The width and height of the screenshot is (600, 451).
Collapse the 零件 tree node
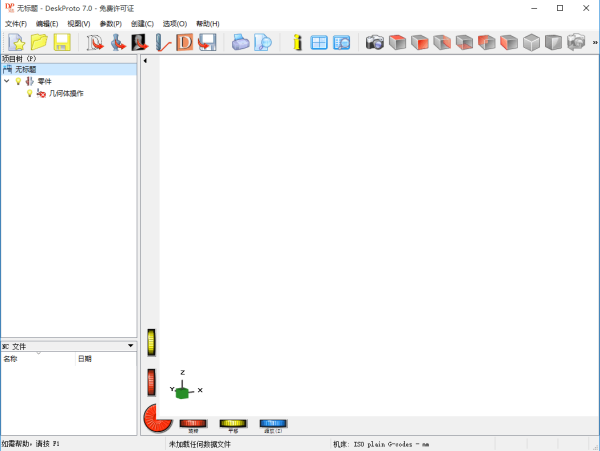(x=7, y=81)
